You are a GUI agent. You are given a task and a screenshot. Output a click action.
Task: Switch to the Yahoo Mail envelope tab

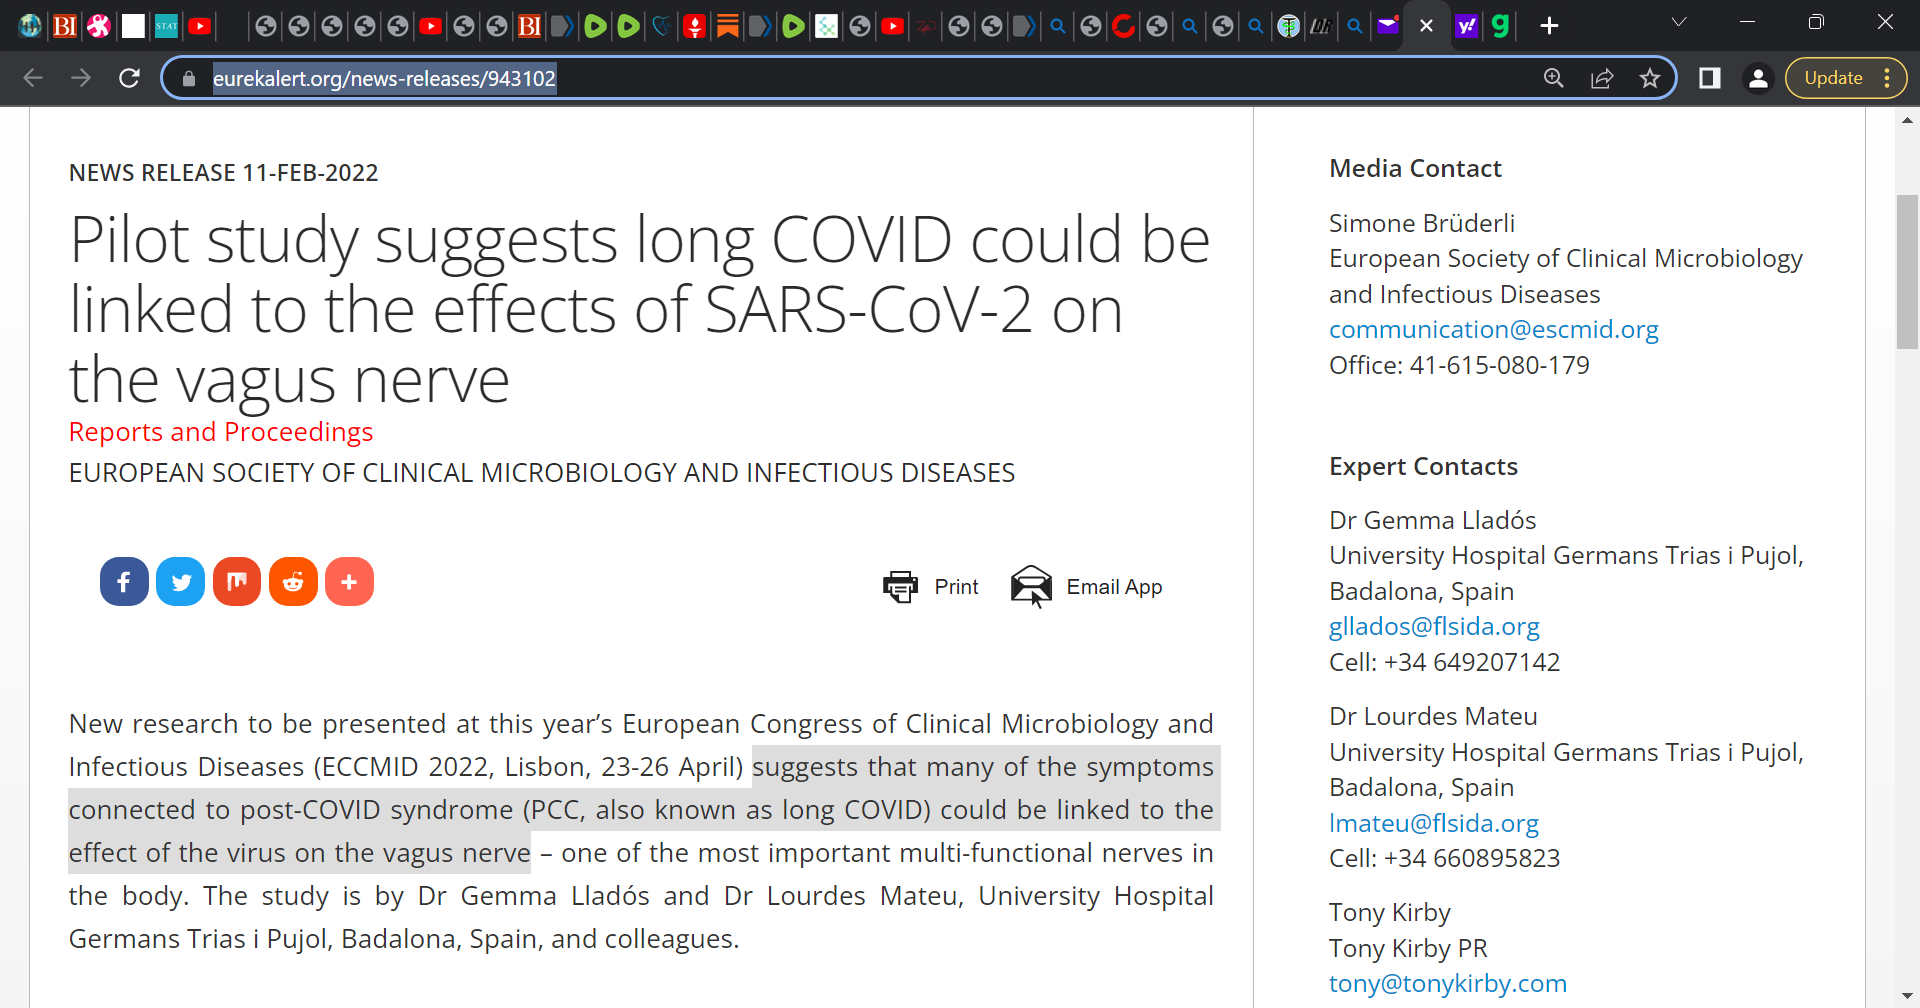pyautogui.click(x=1388, y=26)
